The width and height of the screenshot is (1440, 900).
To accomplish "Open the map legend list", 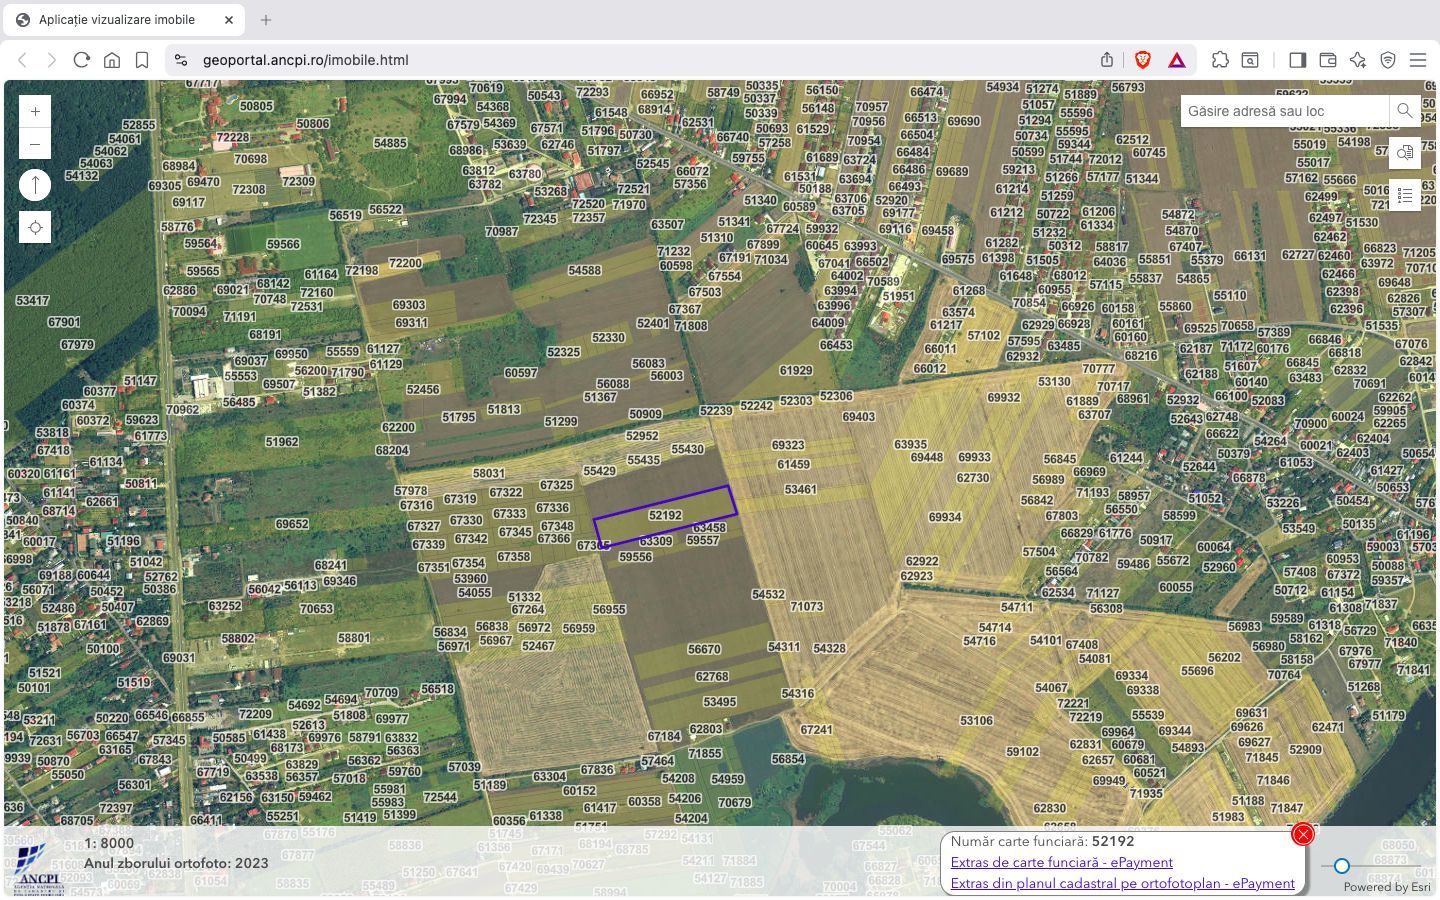I will pos(1405,195).
